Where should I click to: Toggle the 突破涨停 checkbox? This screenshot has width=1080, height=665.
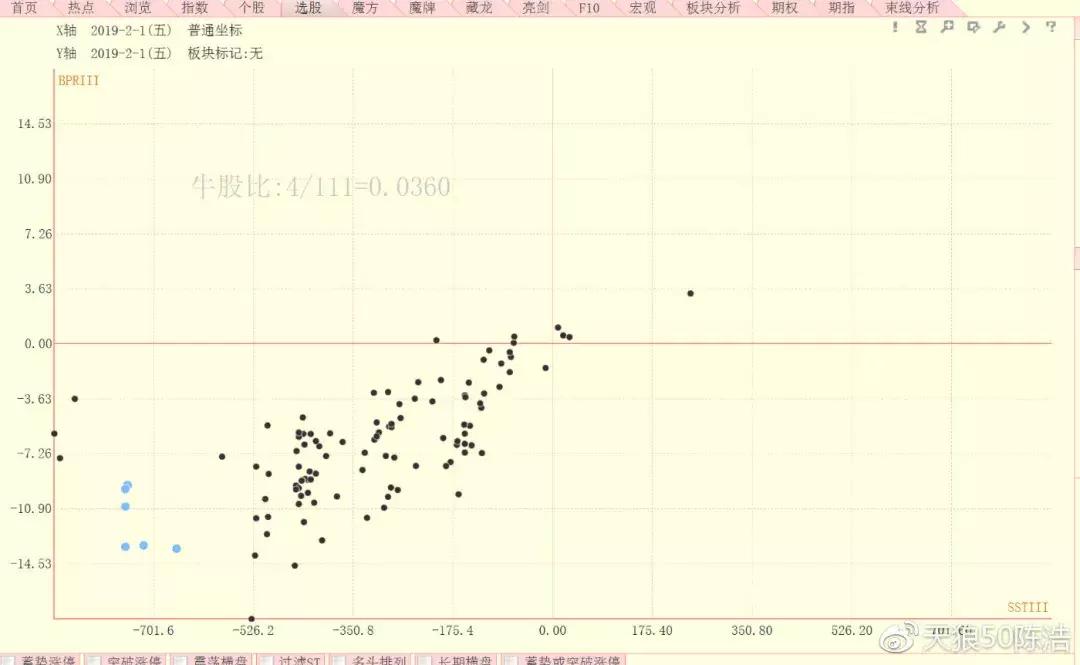(x=96, y=661)
